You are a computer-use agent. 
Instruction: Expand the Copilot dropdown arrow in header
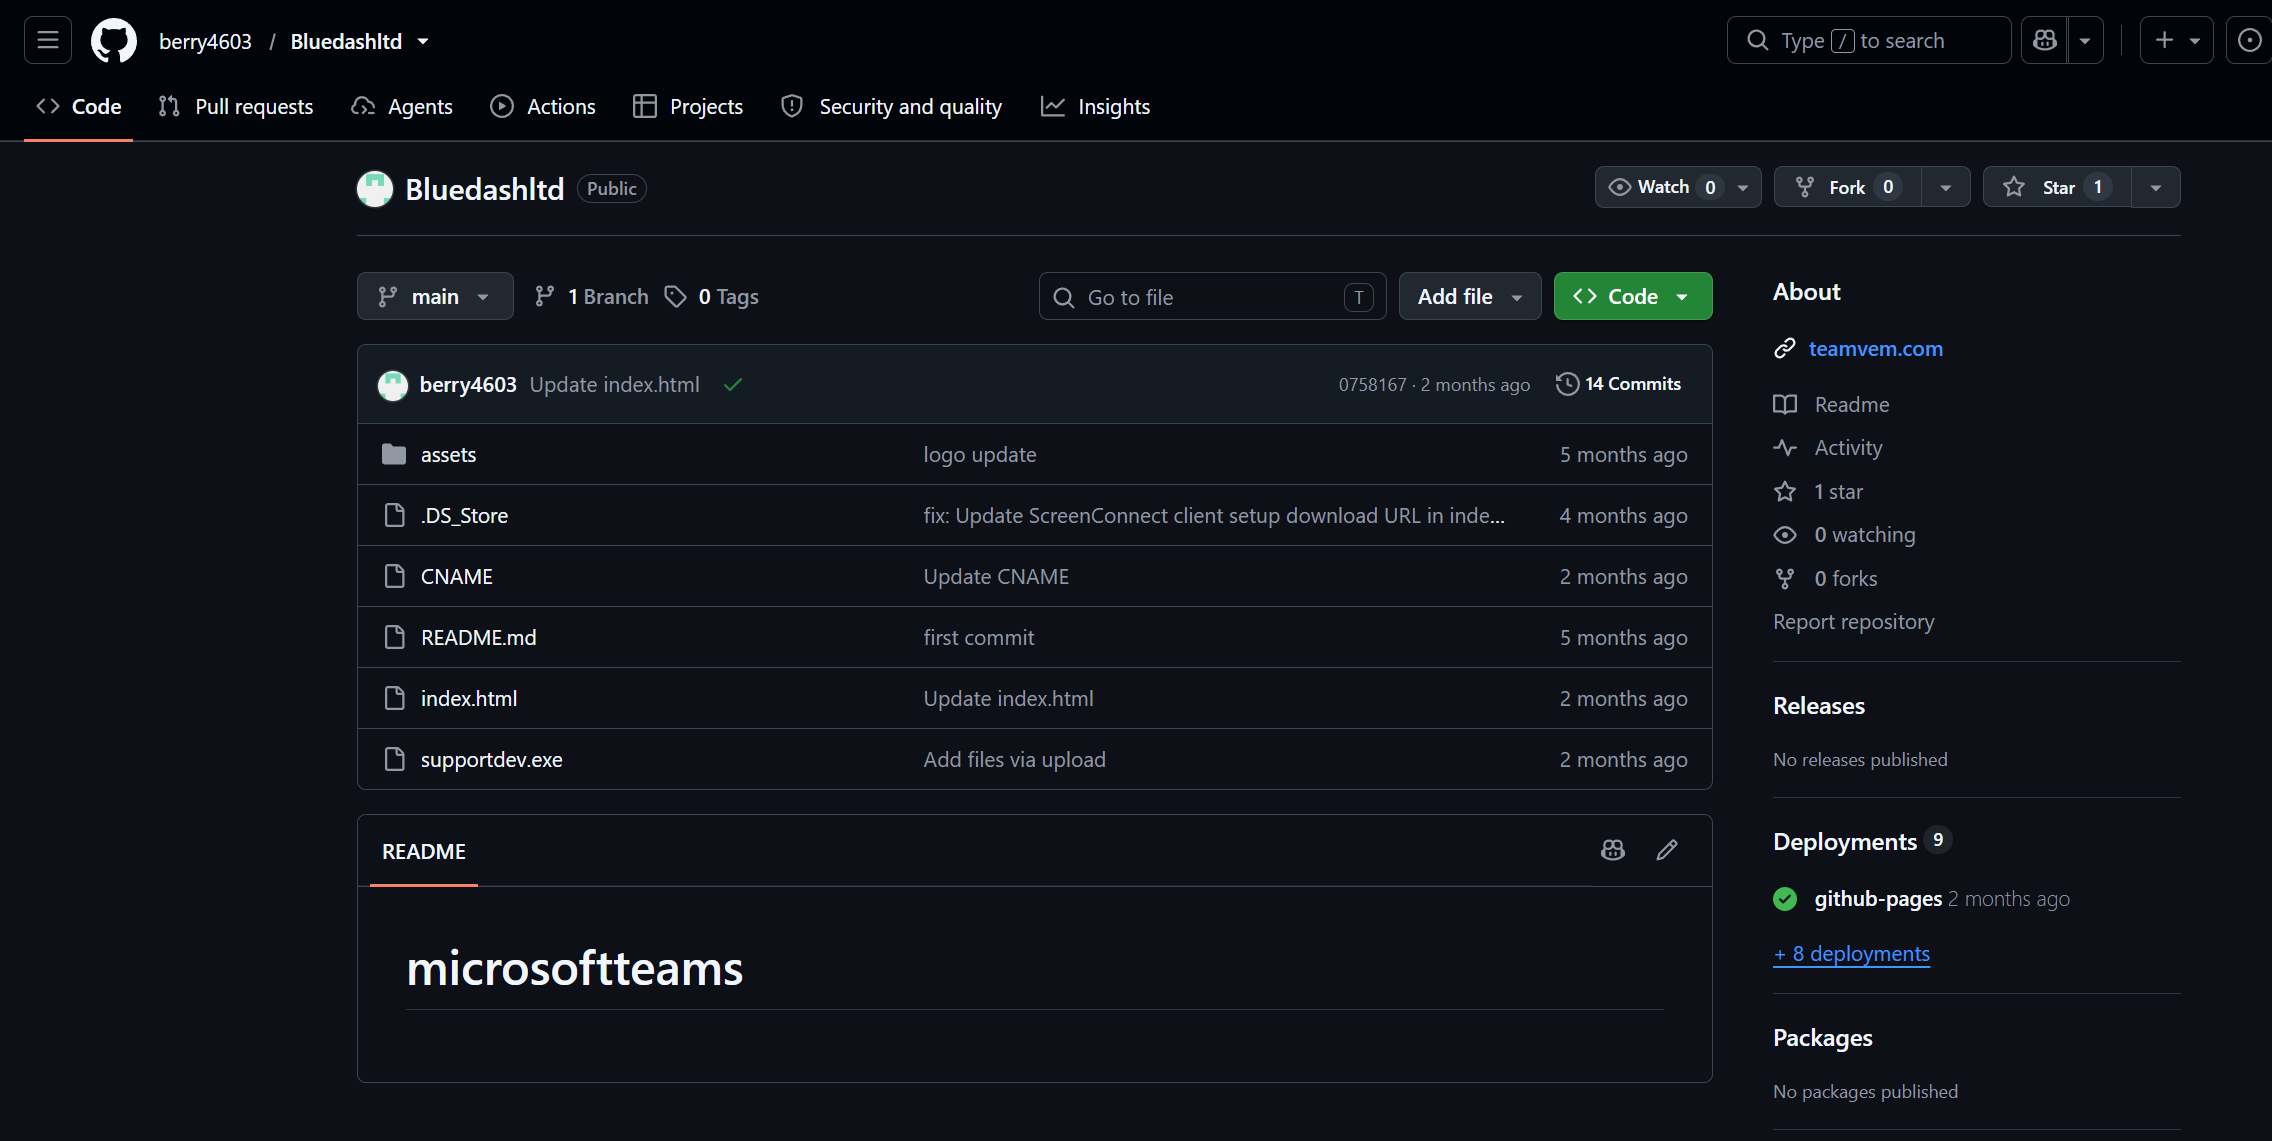(x=2085, y=41)
